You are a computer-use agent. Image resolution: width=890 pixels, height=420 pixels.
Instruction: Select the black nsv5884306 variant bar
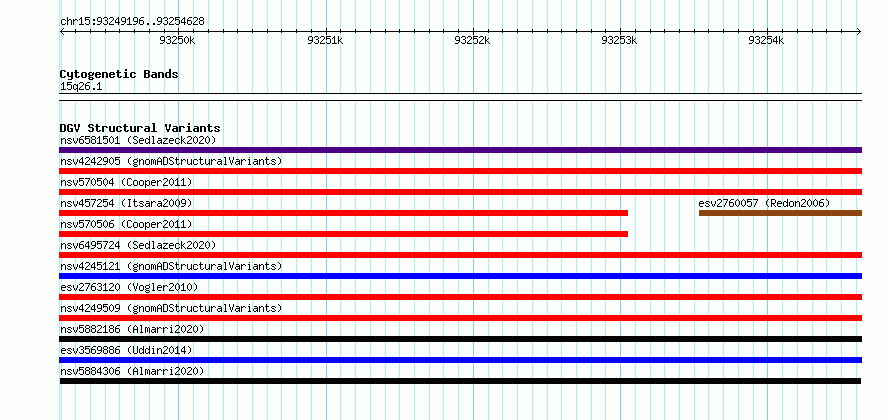click(460, 381)
